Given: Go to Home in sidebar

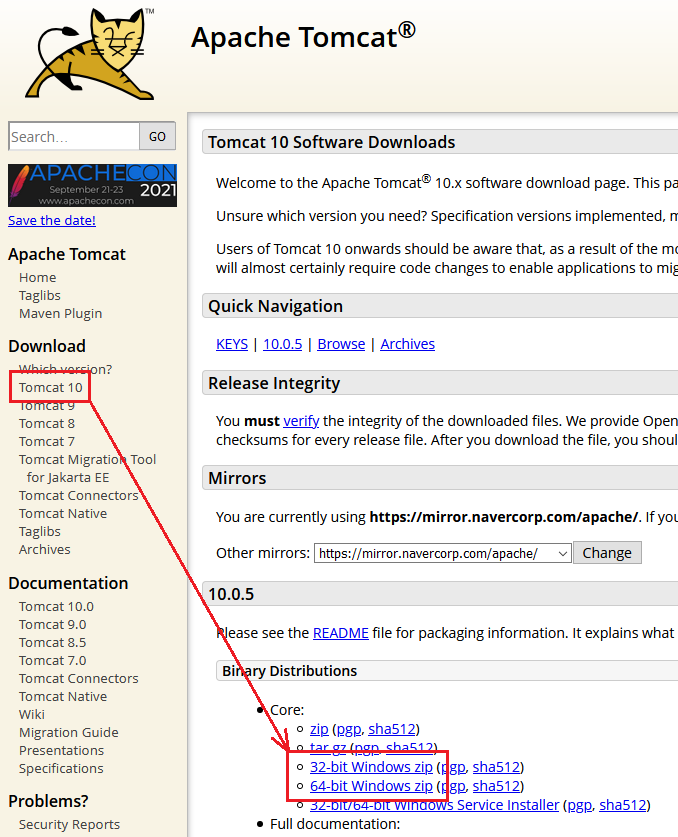Looking at the screenshot, I should coord(37,278).
